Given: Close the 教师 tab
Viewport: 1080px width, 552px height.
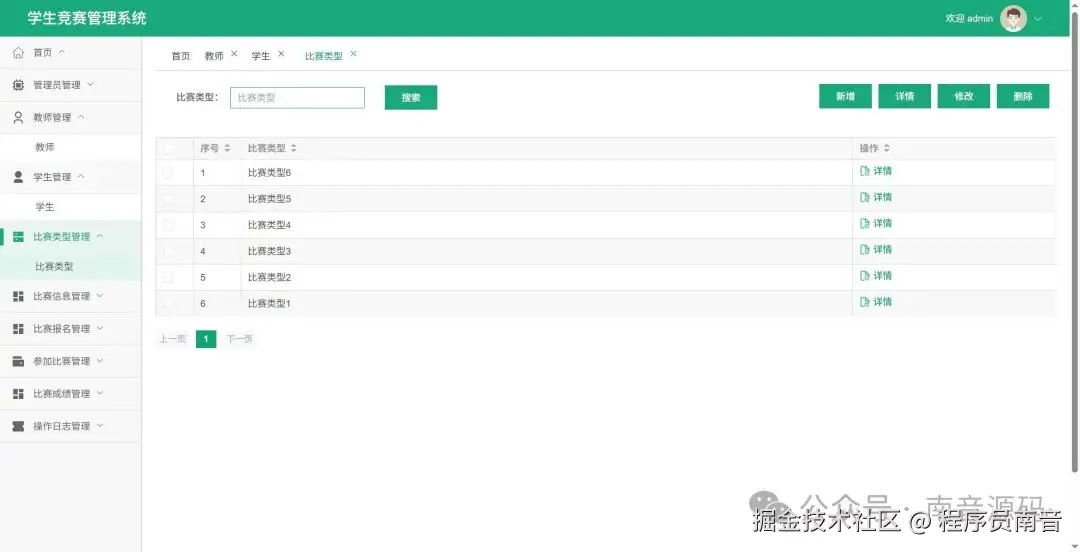Looking at the screenshot, I should [x=234, y=53].
